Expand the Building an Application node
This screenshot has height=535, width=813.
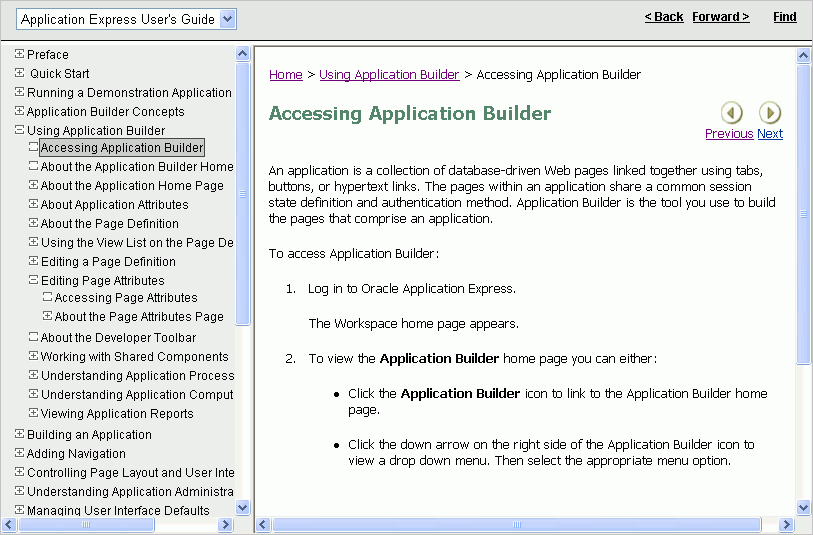[19, 435]
